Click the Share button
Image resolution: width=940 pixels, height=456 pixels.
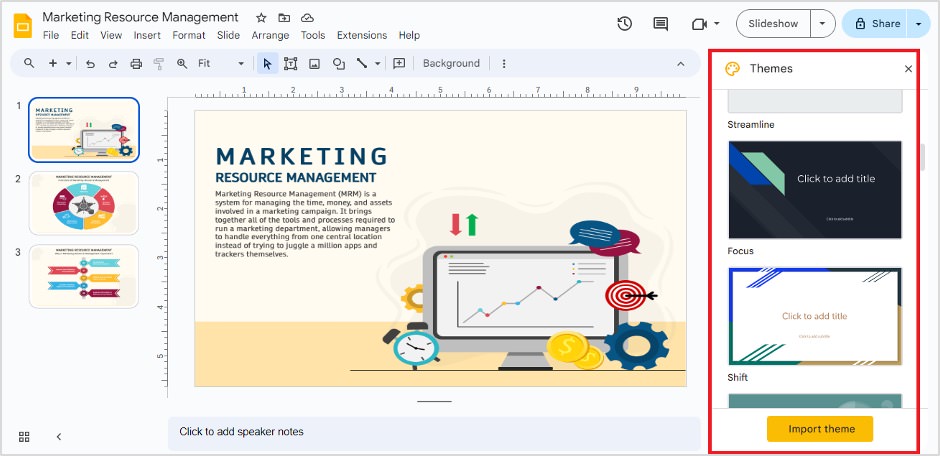click(x=877, y=24)
